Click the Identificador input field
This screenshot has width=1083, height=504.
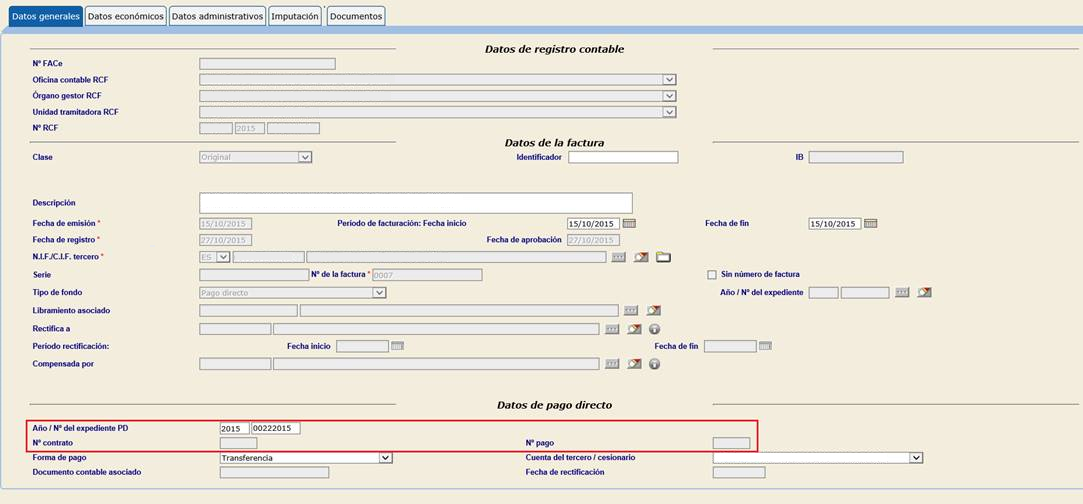(623, 157)
